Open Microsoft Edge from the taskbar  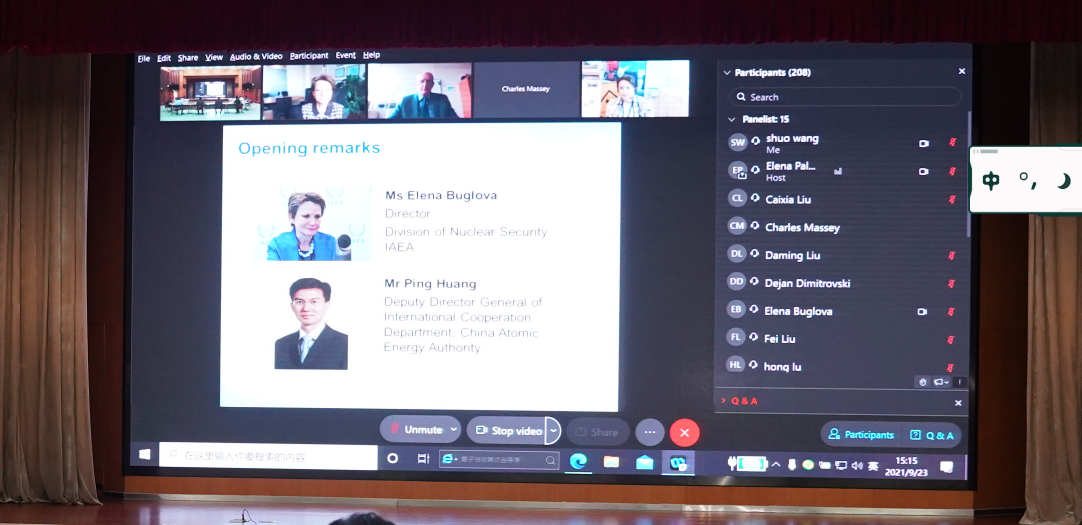pos(578,462)
